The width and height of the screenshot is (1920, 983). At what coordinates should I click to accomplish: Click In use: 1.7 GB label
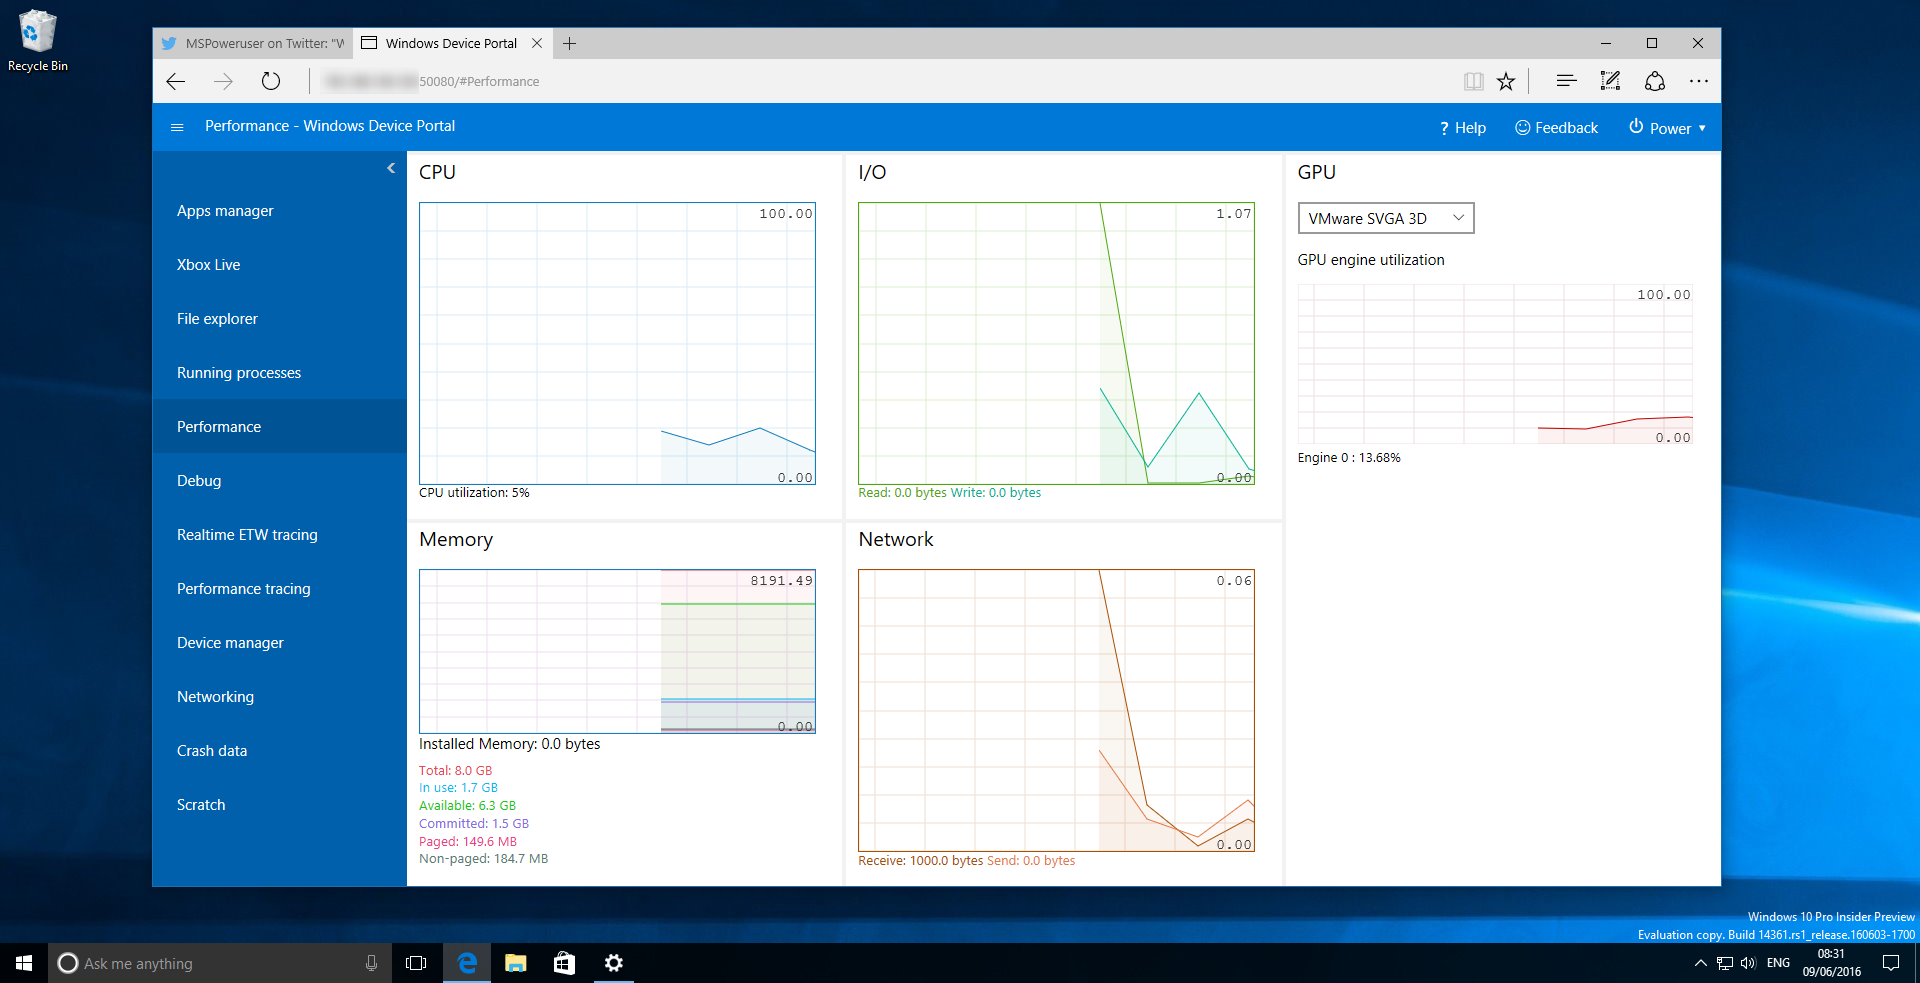(458, 788)
